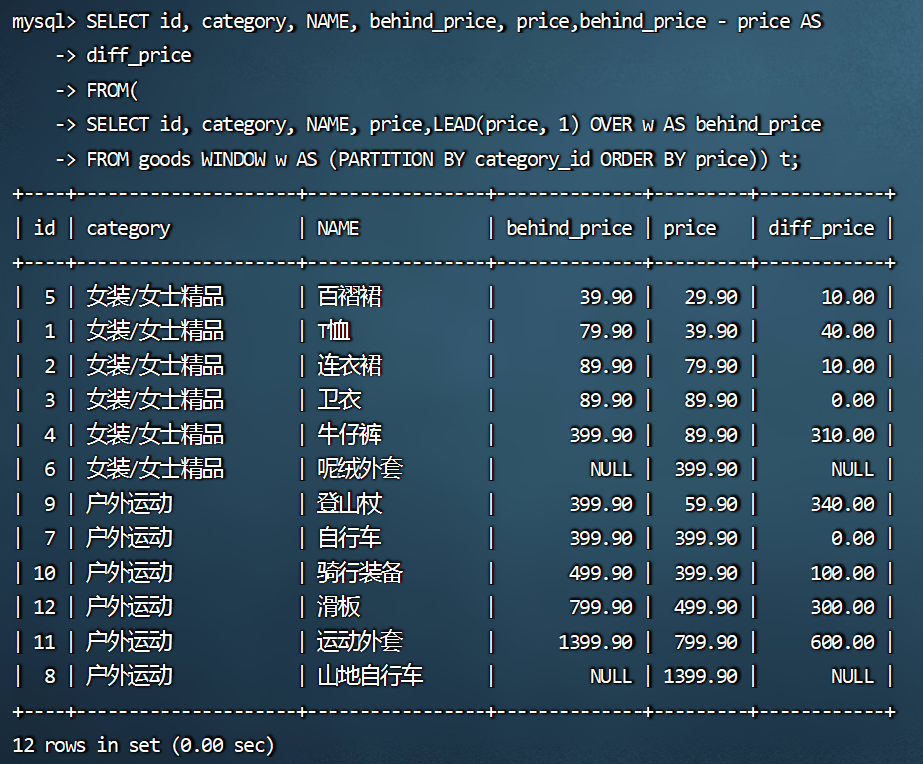
Task: Click the 29.90 price value
Action: tap(711, 297)
